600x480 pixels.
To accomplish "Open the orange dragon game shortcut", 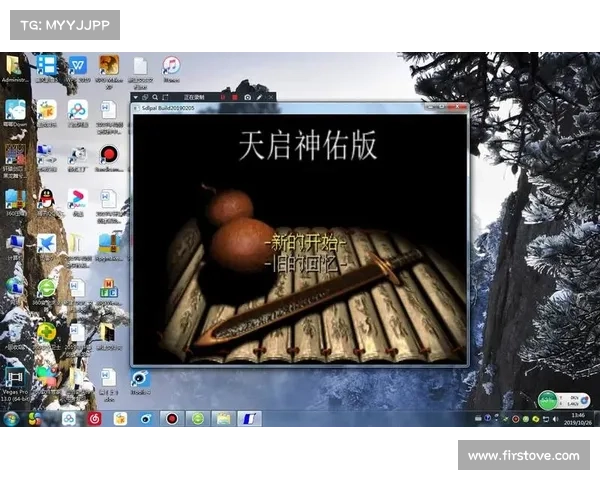I will tap(109, 70).
